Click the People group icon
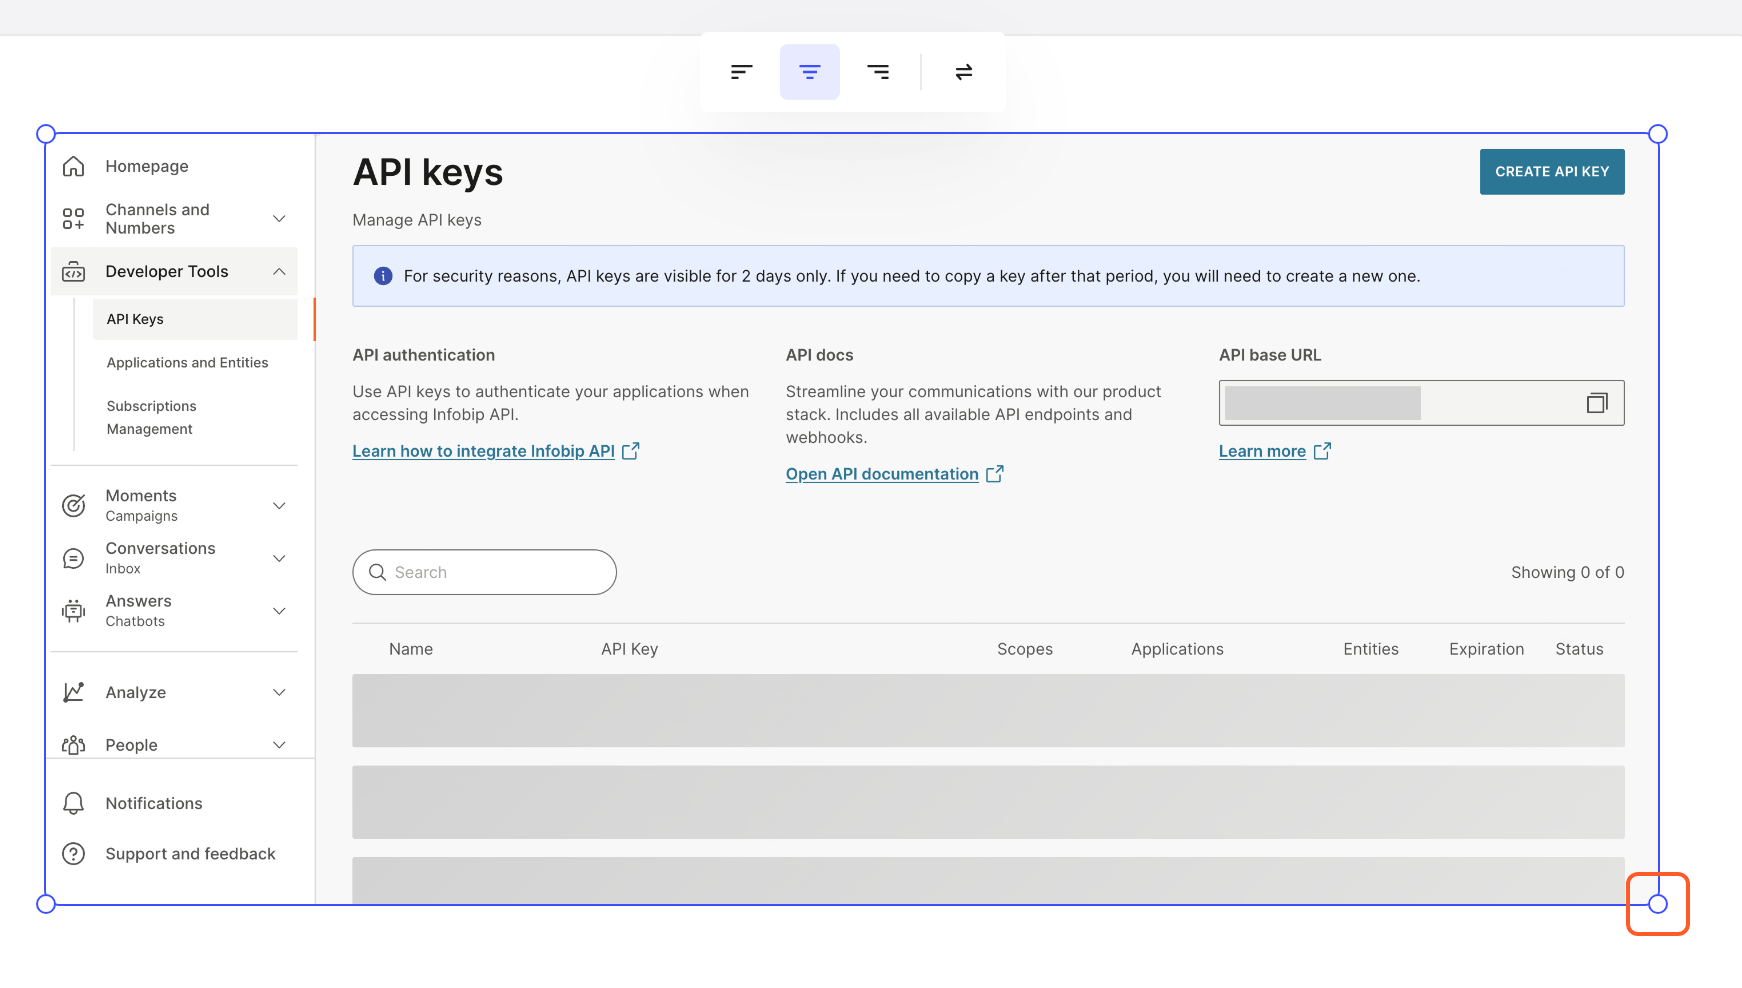 click(x=74, y=745)
